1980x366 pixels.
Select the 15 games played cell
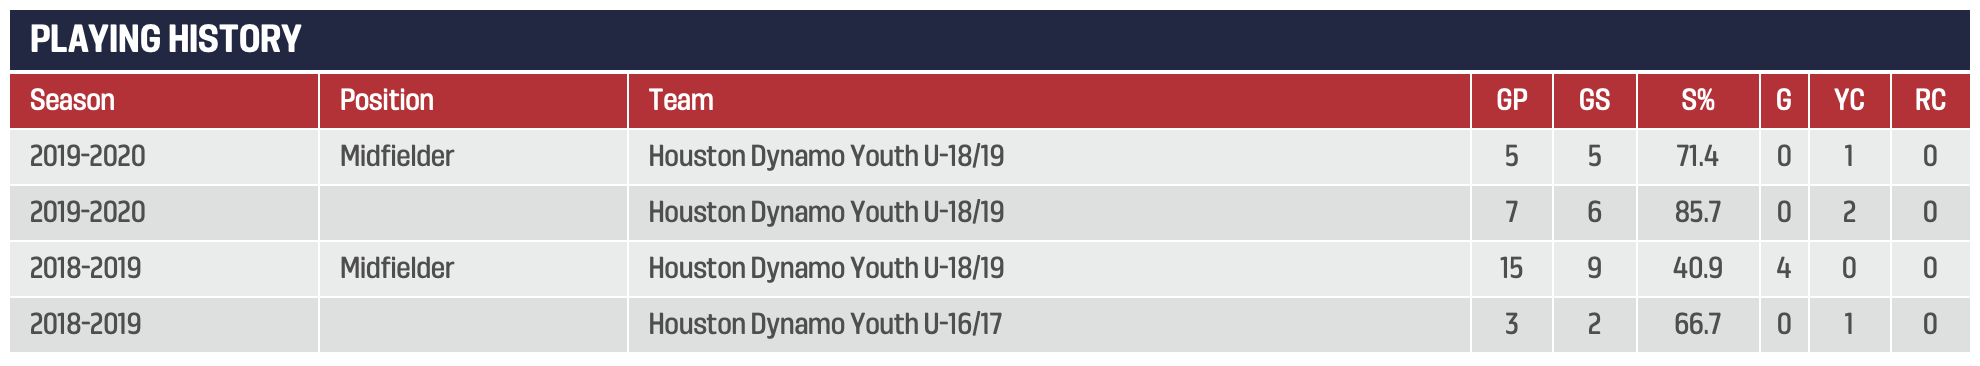(x=1511, y=268)
